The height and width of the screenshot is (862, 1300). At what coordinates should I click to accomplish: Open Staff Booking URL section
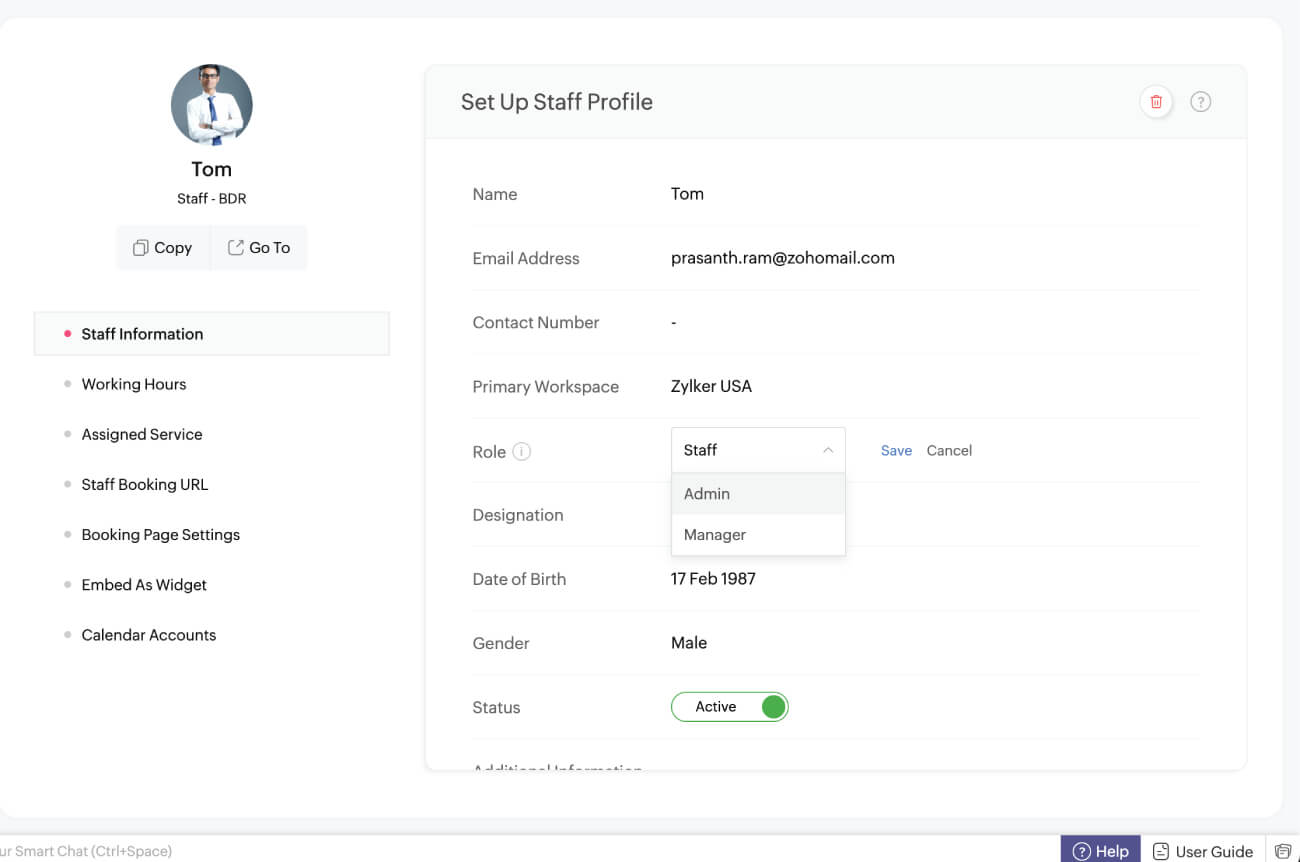tap(145, 484)
